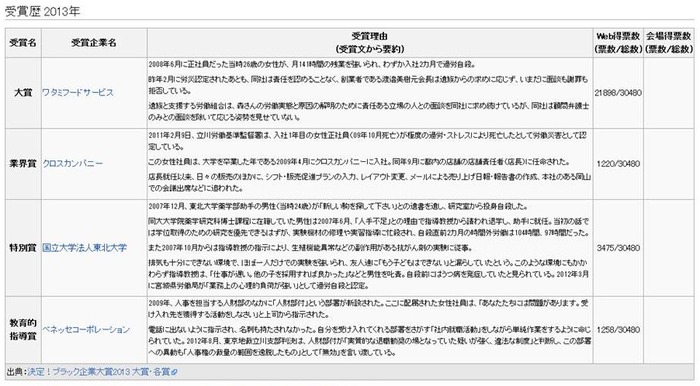Click the external link icon after source

click(175, 372)
